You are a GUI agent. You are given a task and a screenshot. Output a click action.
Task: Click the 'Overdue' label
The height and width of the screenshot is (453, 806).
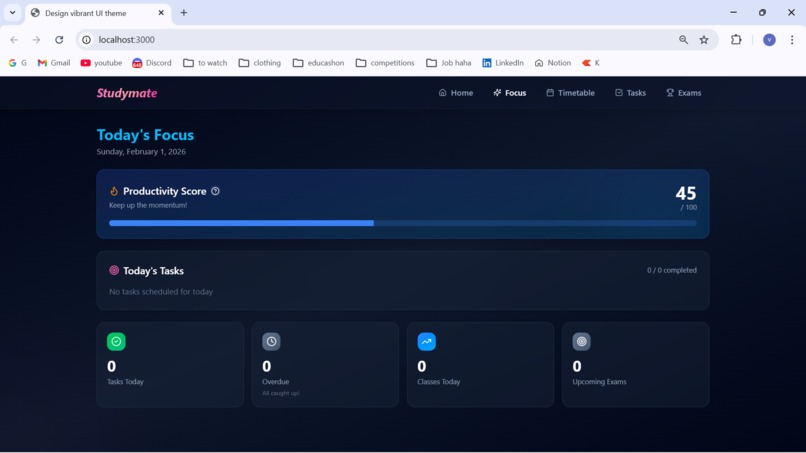coord(276,382)
